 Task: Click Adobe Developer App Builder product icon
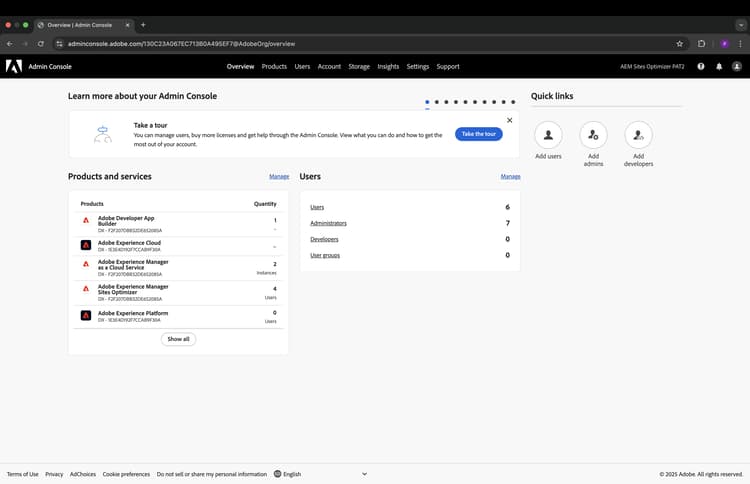[x=86, y=220]
